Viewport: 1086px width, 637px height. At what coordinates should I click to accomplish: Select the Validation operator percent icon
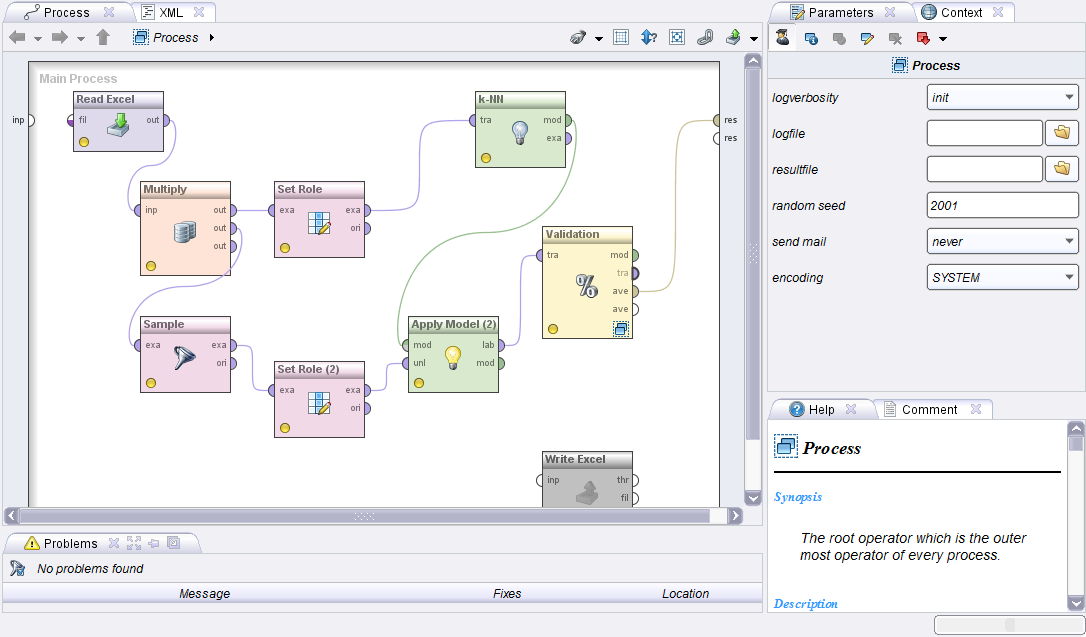coord(587,285)
